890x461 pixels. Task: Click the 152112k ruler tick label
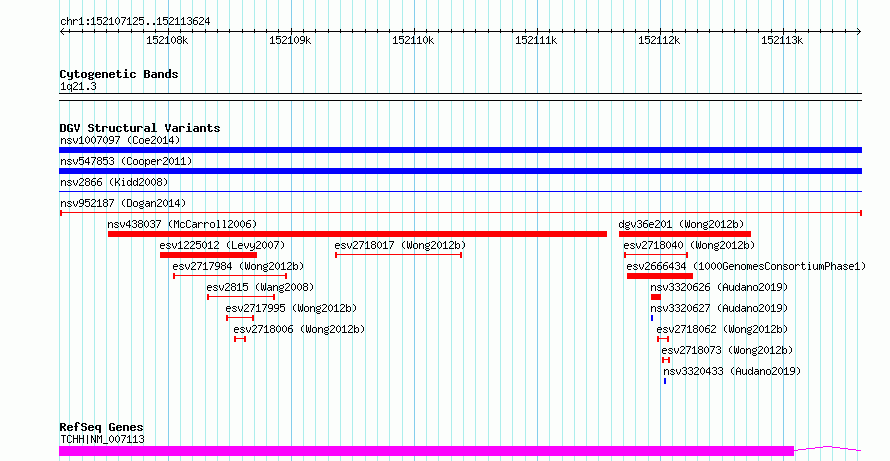[x=659, y=40]
